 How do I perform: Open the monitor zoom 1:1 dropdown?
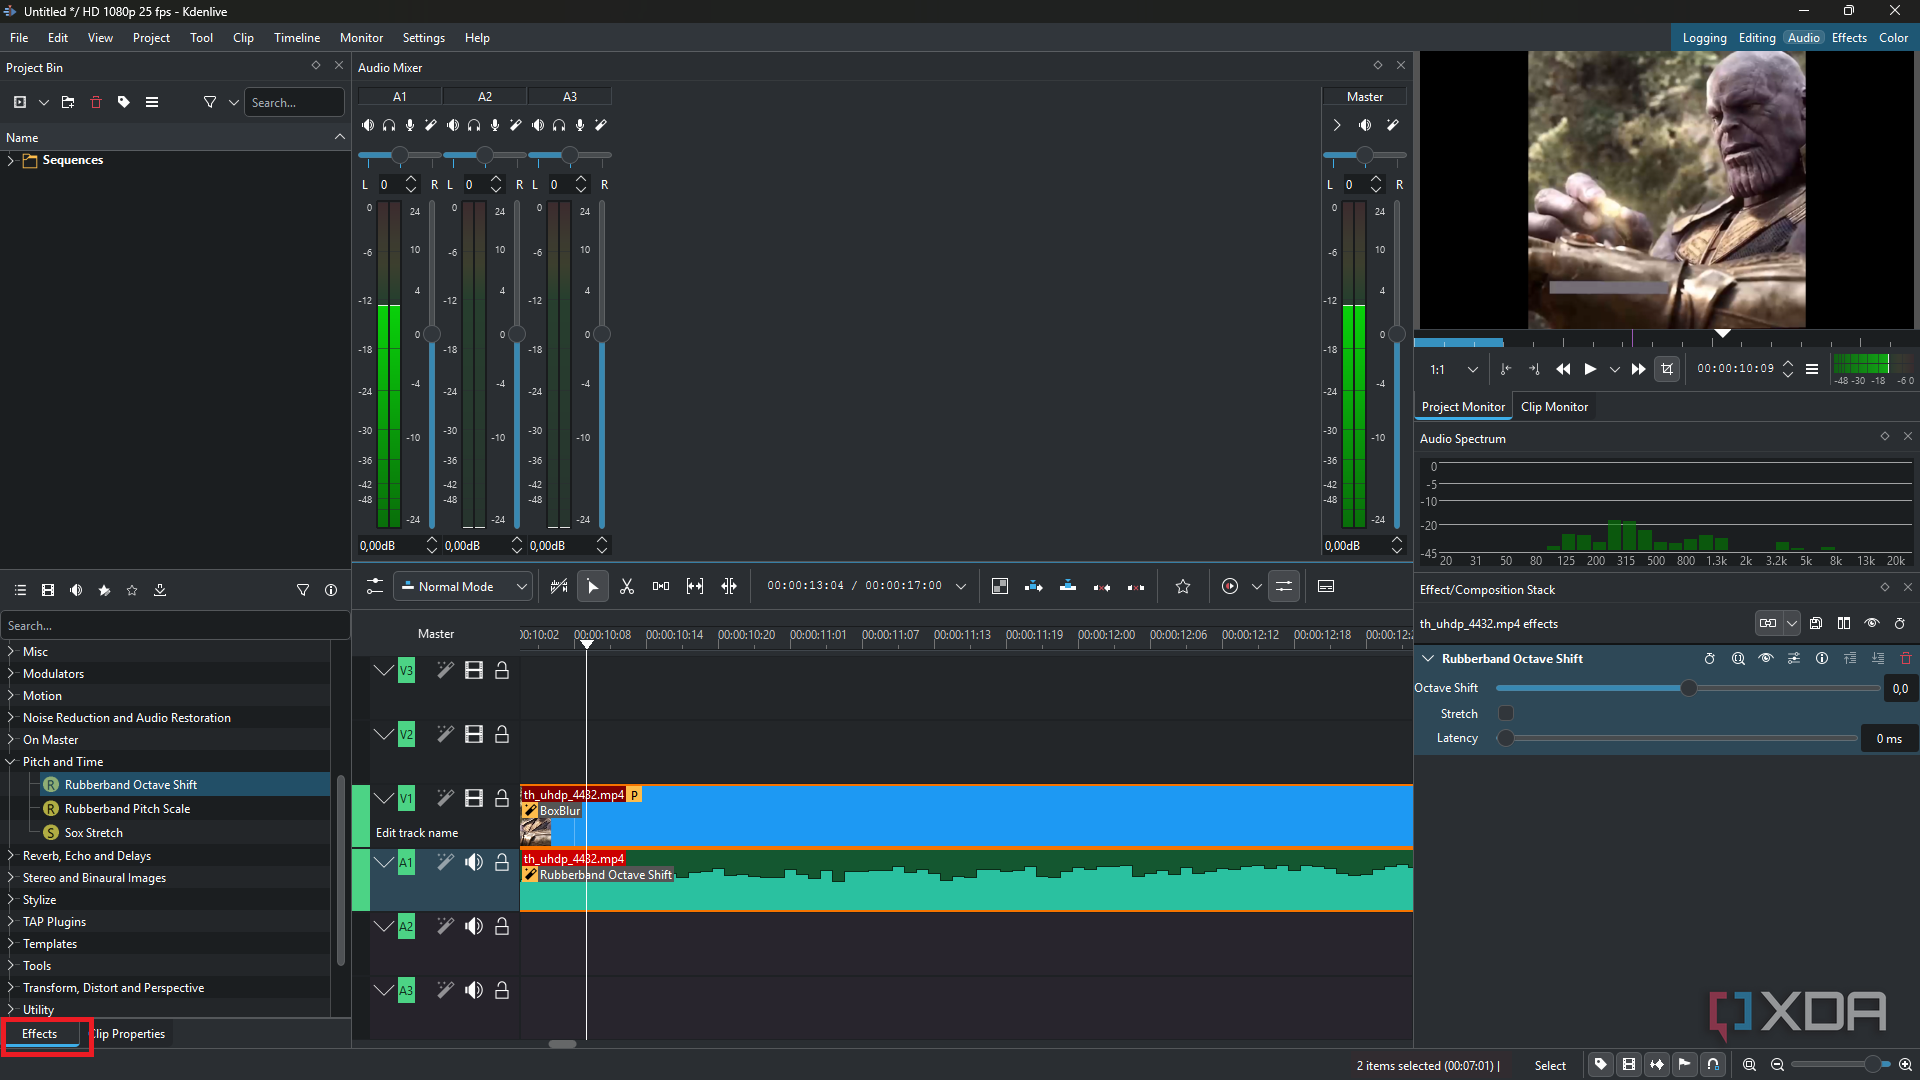click(x=1453, y=369)
